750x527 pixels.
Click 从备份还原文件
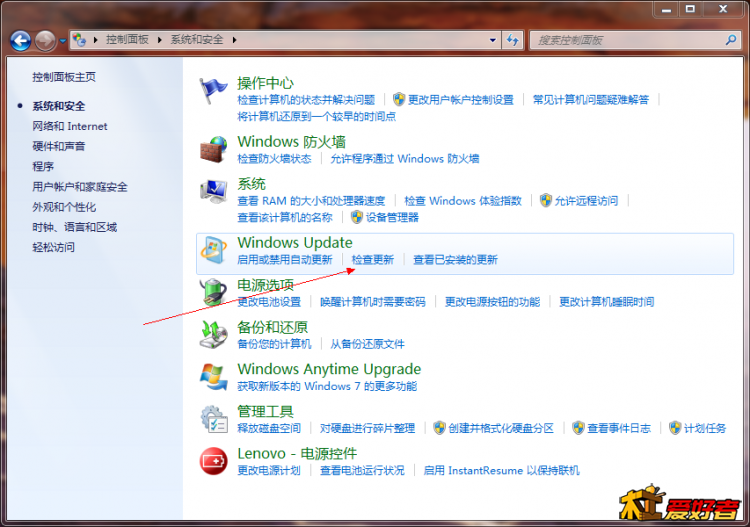click(x=367, y=344)
